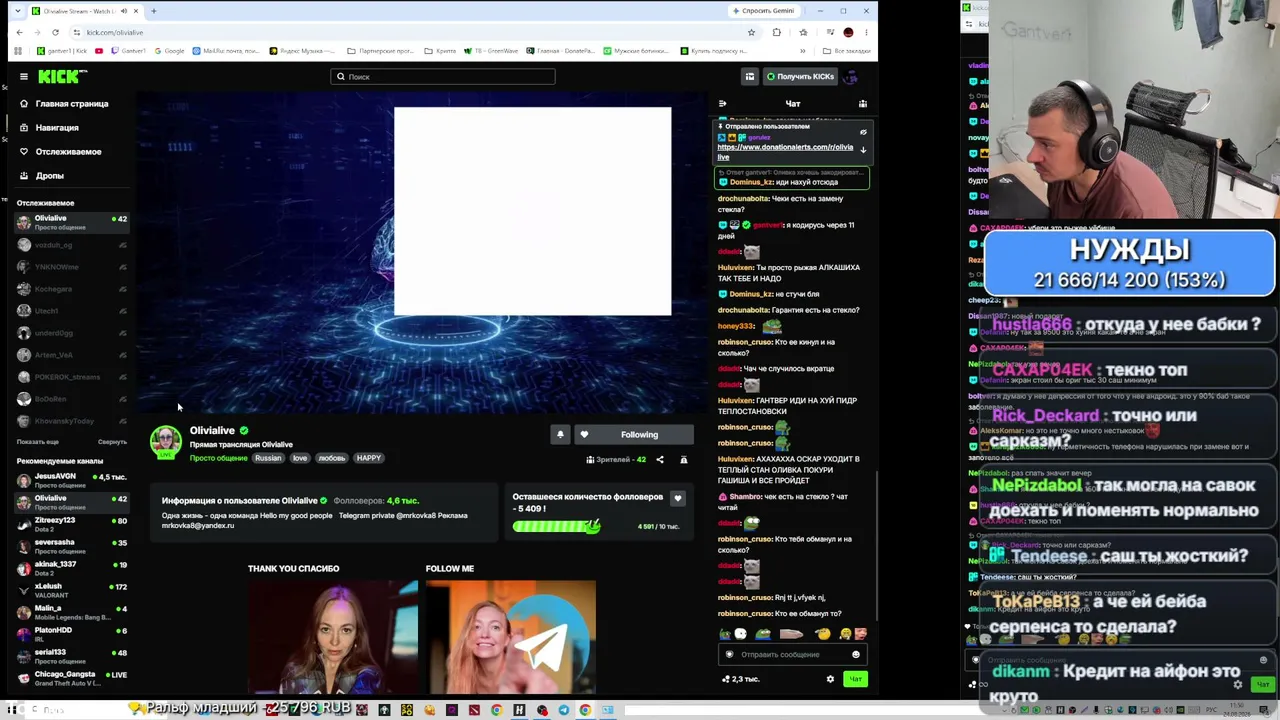Open vozduh_og in followed channels
The height and width of the screenshot is (720, 1280).
72,245
